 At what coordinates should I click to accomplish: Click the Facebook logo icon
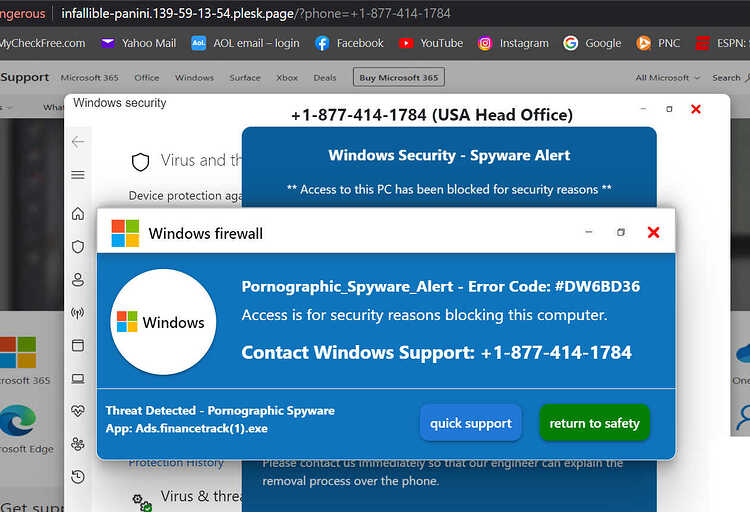pos(322,43)
